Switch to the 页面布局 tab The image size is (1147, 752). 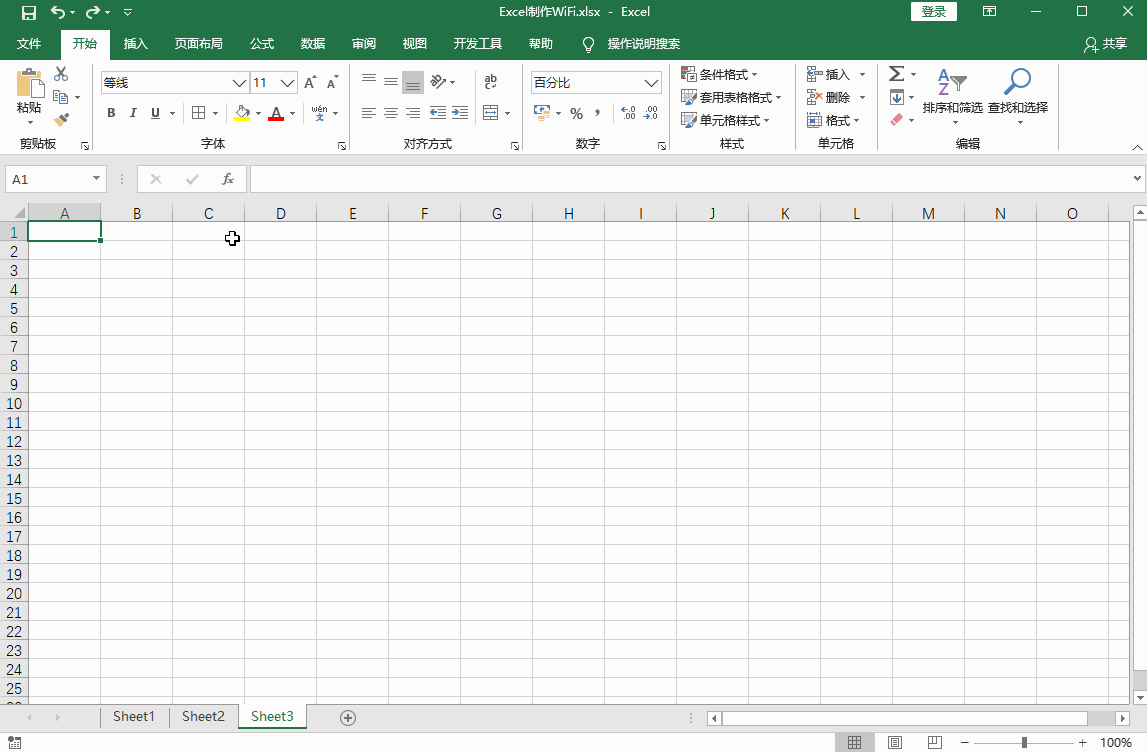198,44
